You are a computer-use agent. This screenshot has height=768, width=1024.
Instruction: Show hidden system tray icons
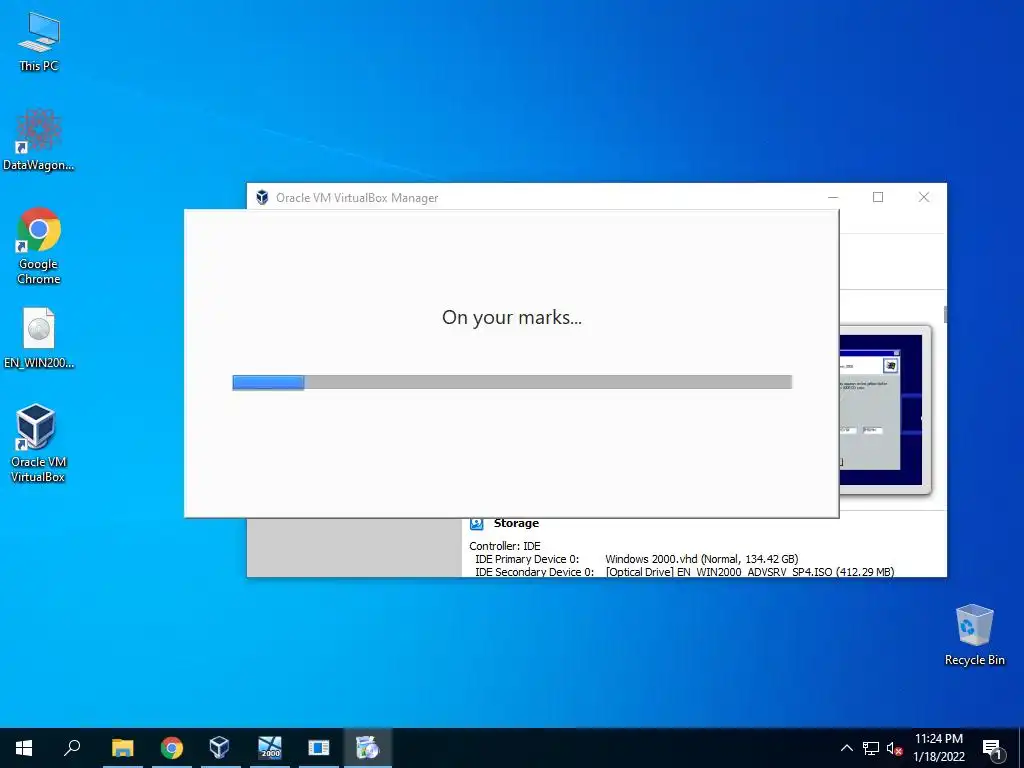coord(846,748)
